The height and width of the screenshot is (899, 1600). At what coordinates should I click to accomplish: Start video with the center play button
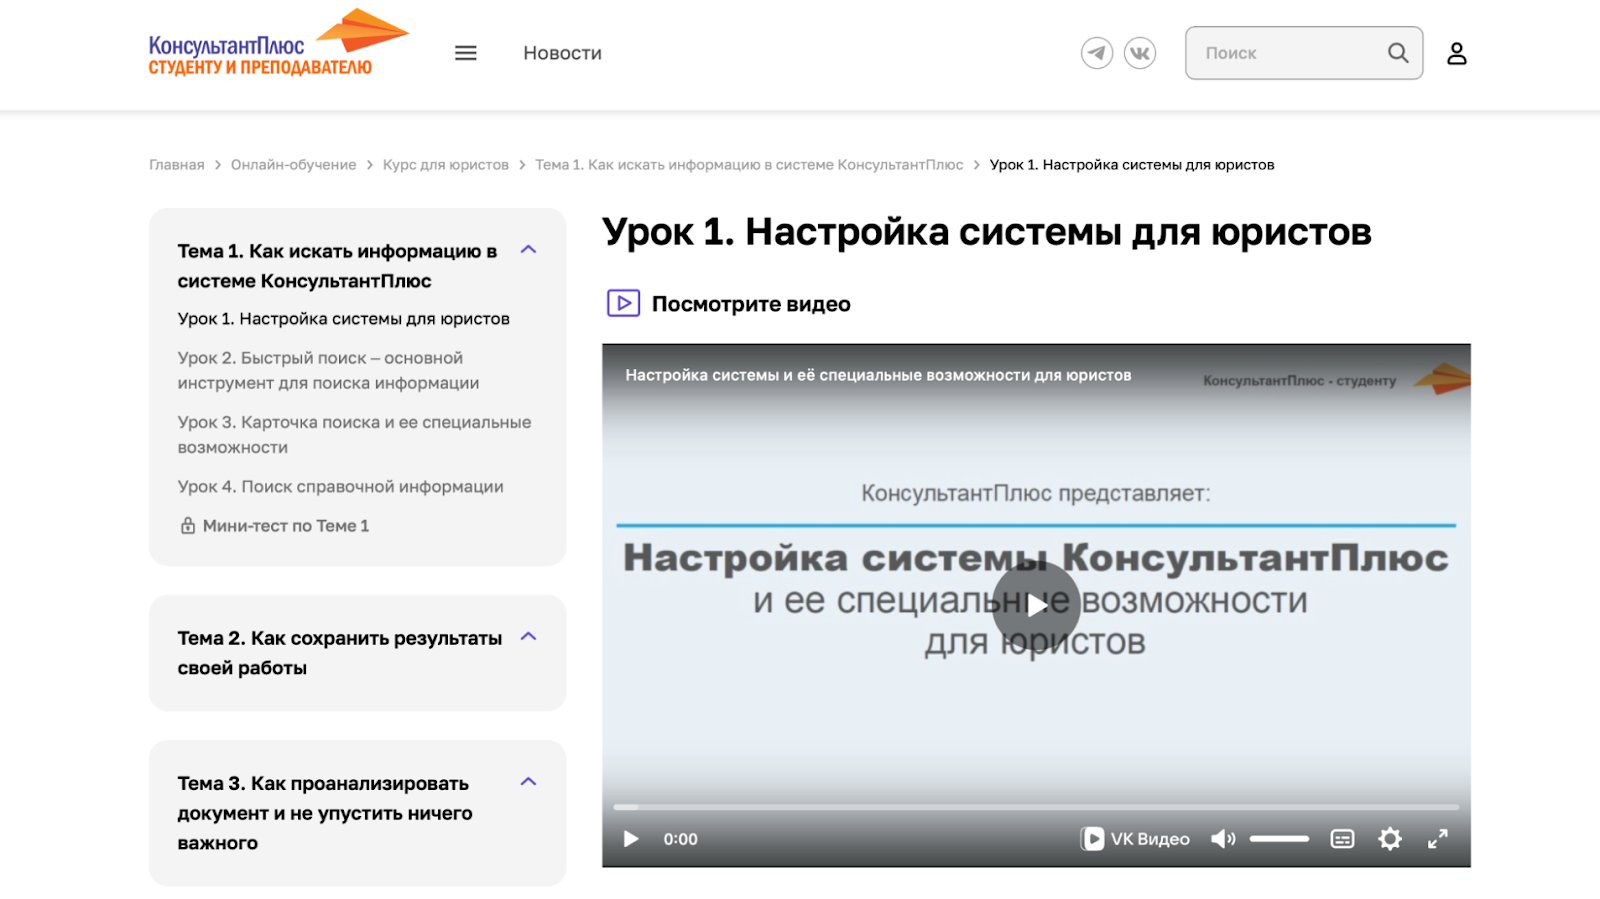tap(1036, 605)
